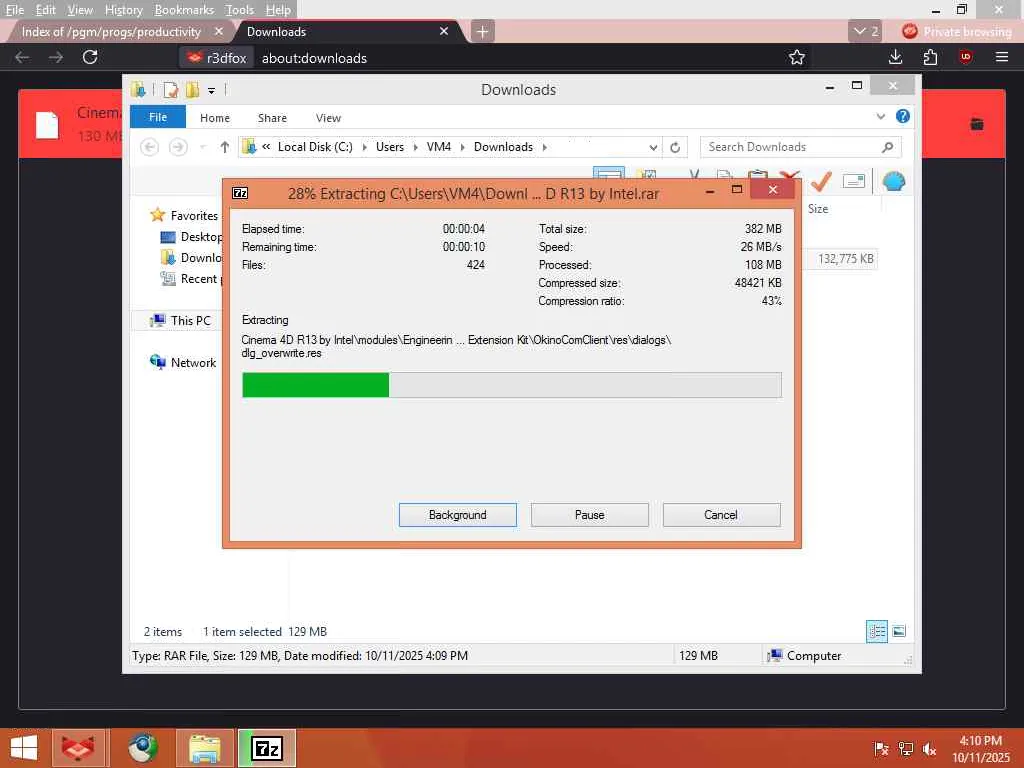Expand the chevron after Downloads breadcrumb
Viewport: 1024px width, 768px height.
[x=544, y=147]
